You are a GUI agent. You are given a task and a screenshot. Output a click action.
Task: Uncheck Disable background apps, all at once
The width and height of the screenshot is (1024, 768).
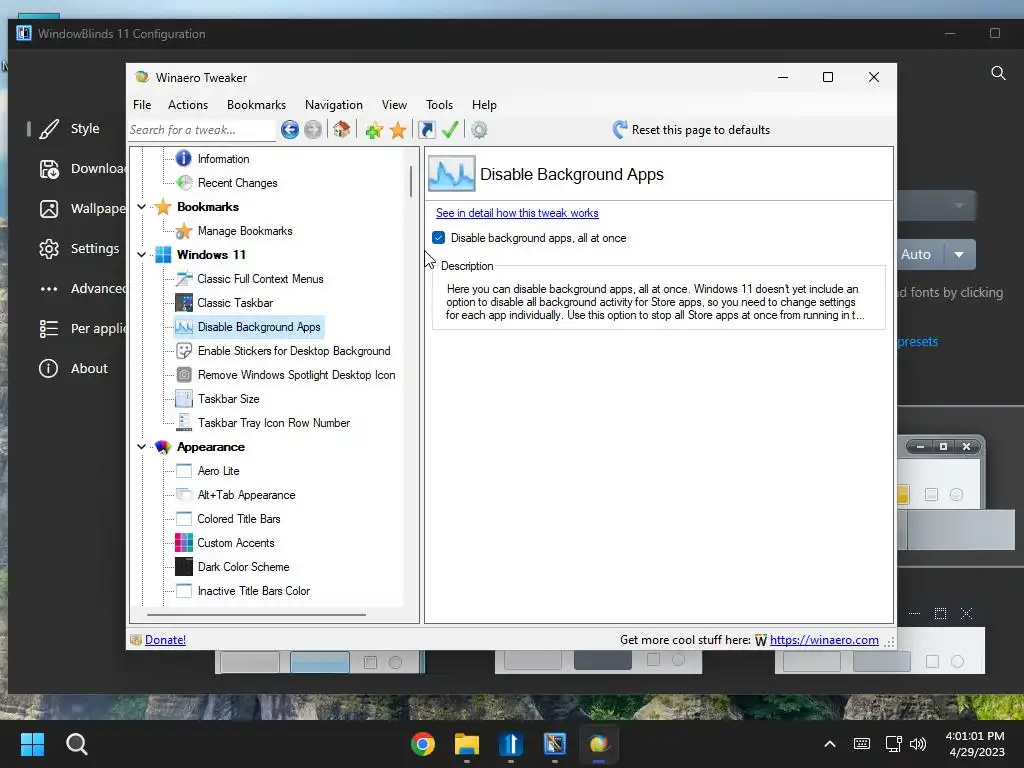point(438,238)
